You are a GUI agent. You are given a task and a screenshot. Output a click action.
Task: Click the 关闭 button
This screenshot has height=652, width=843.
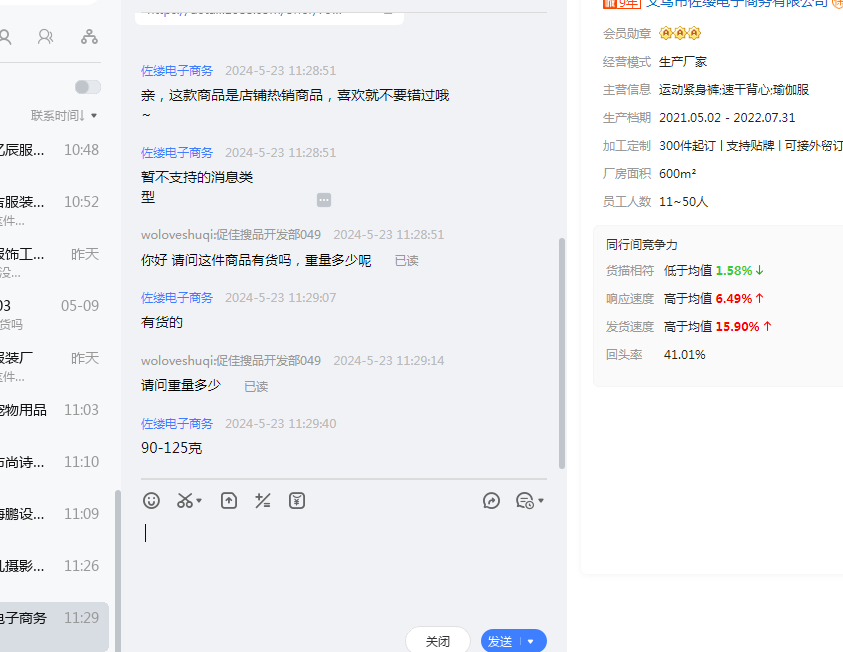click(x=438, y=641)
